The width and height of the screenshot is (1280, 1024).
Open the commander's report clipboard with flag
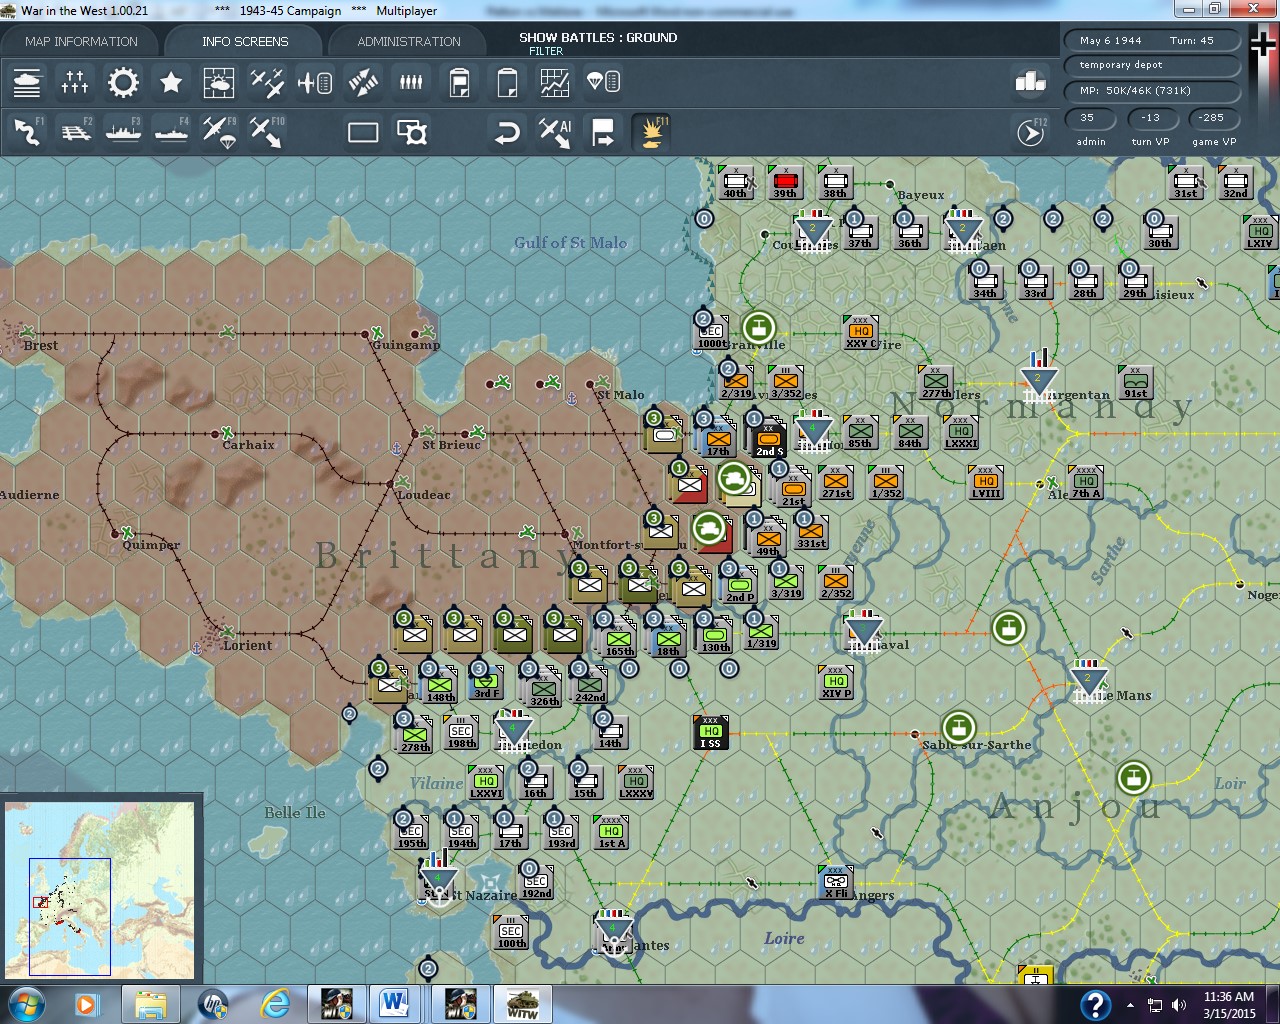point(459,82)
